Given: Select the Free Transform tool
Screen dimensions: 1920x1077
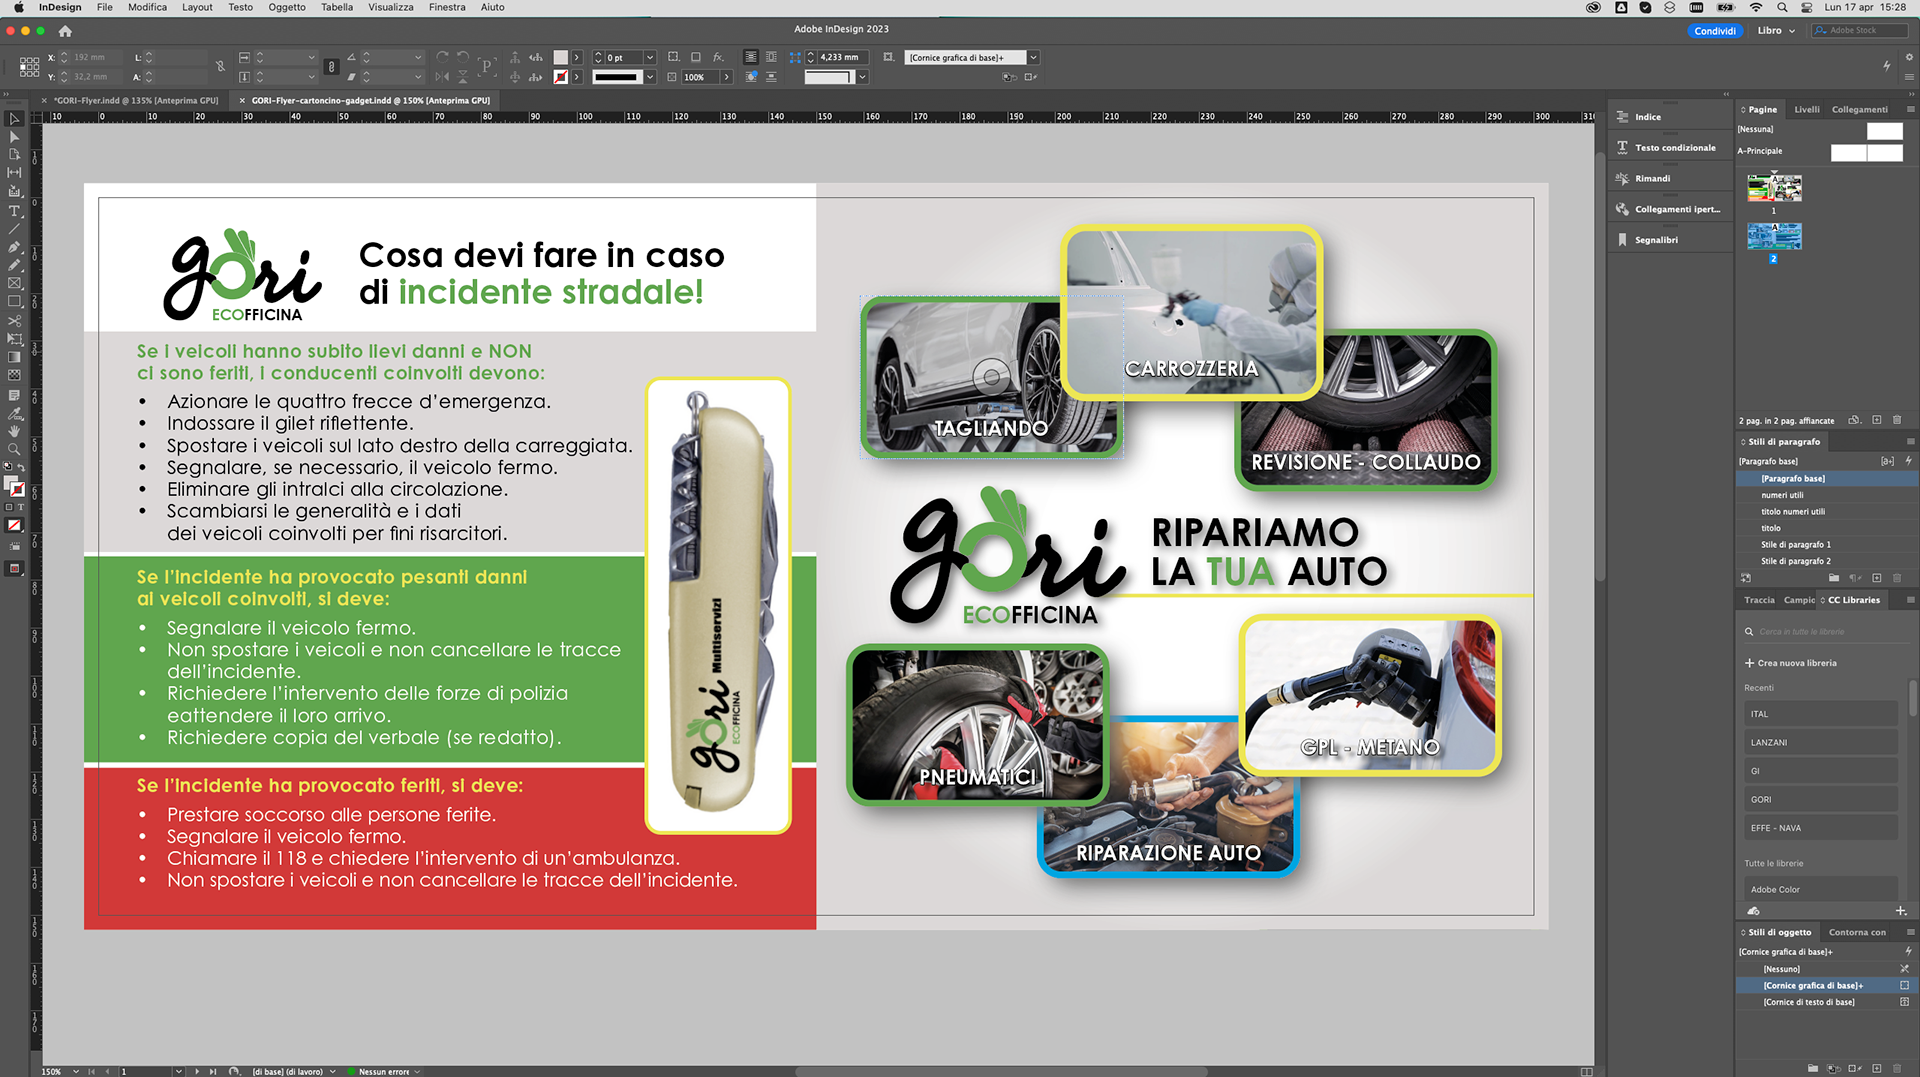Looking at the screenshot, I should click(14, 339).
